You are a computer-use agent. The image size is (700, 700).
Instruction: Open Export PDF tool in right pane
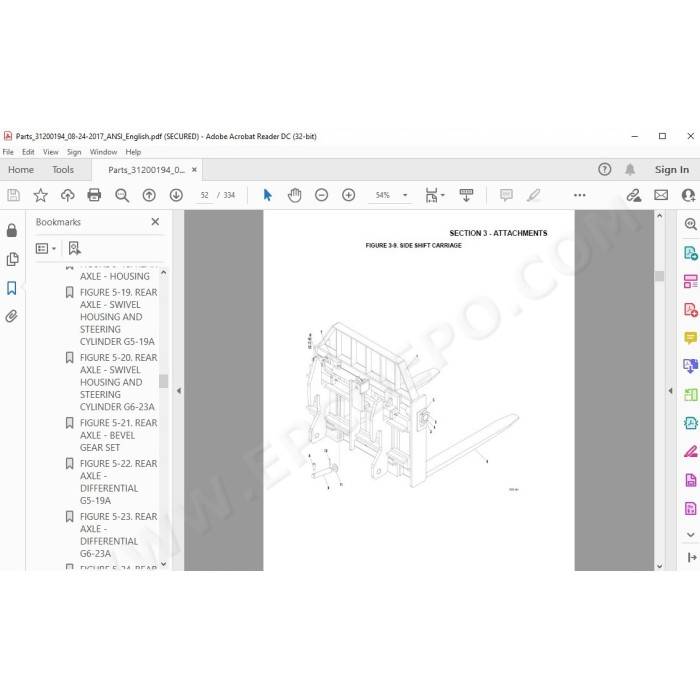tap(691, 253)
